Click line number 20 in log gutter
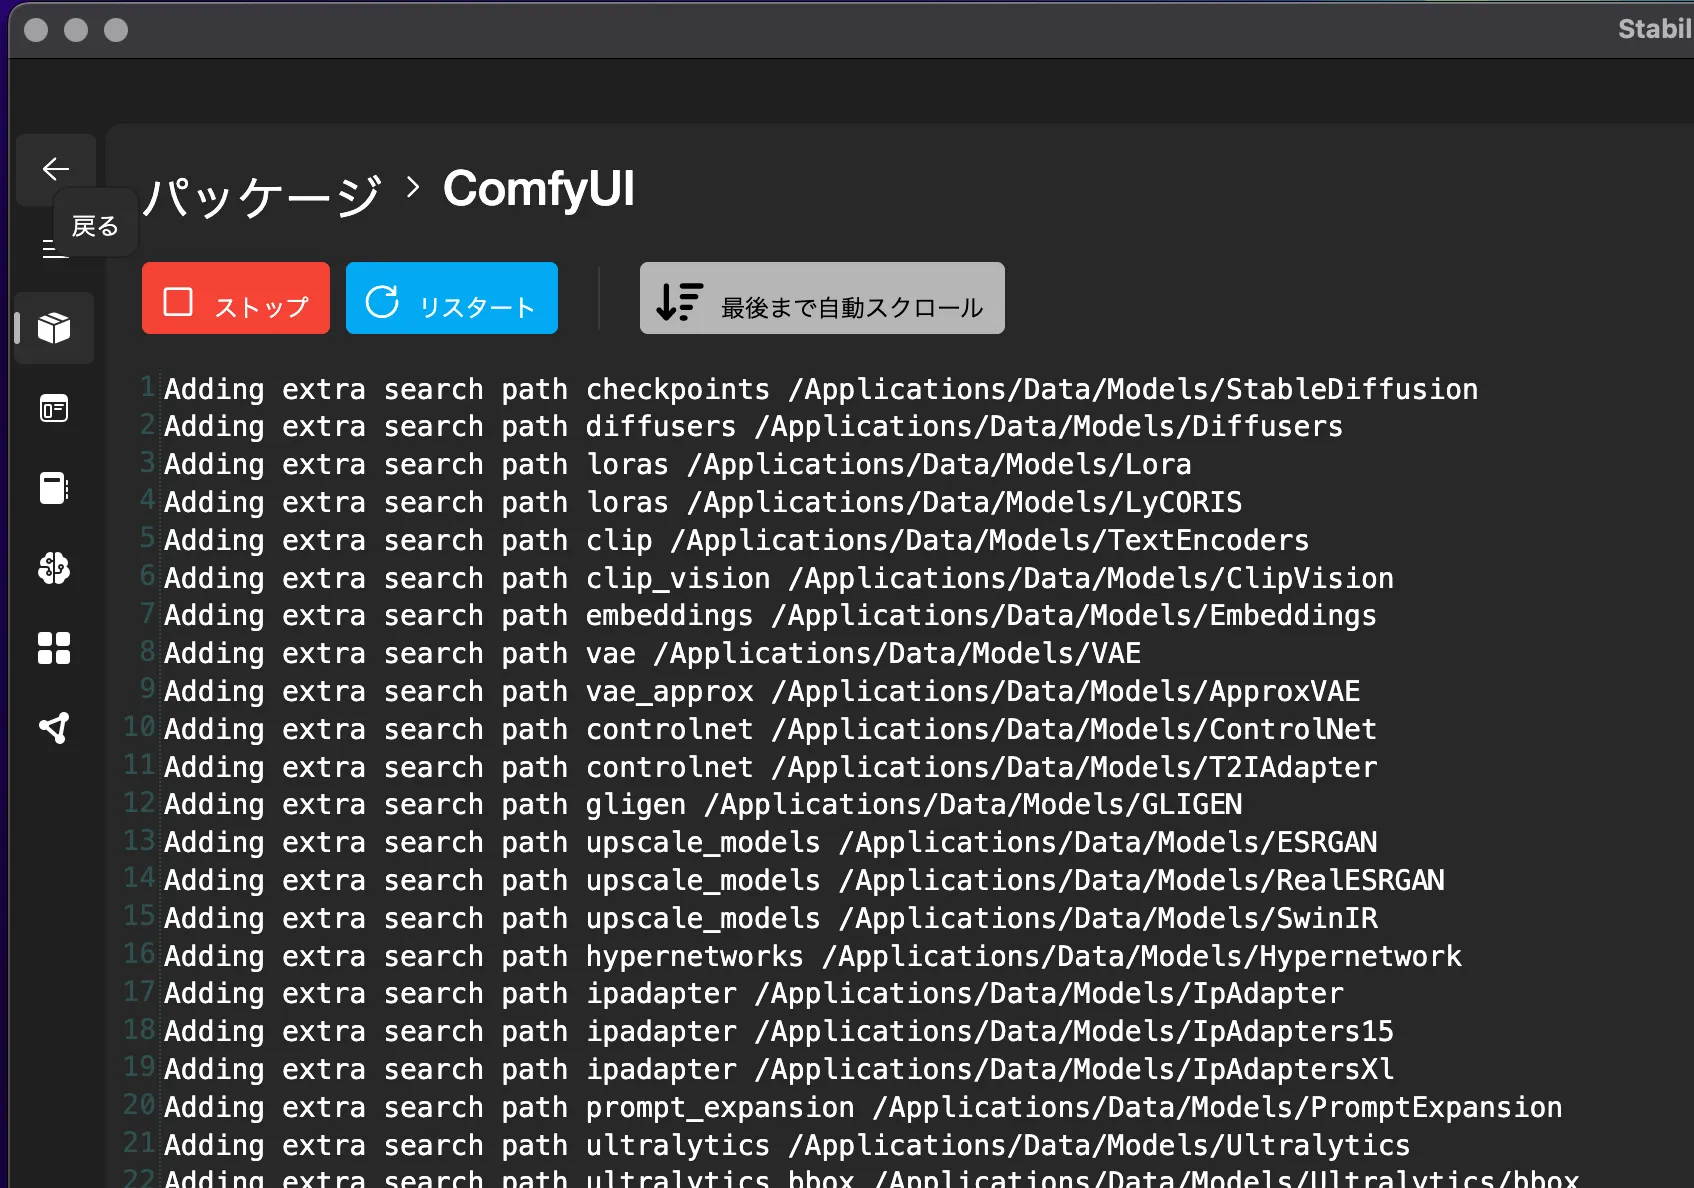 pos(139,1105)
